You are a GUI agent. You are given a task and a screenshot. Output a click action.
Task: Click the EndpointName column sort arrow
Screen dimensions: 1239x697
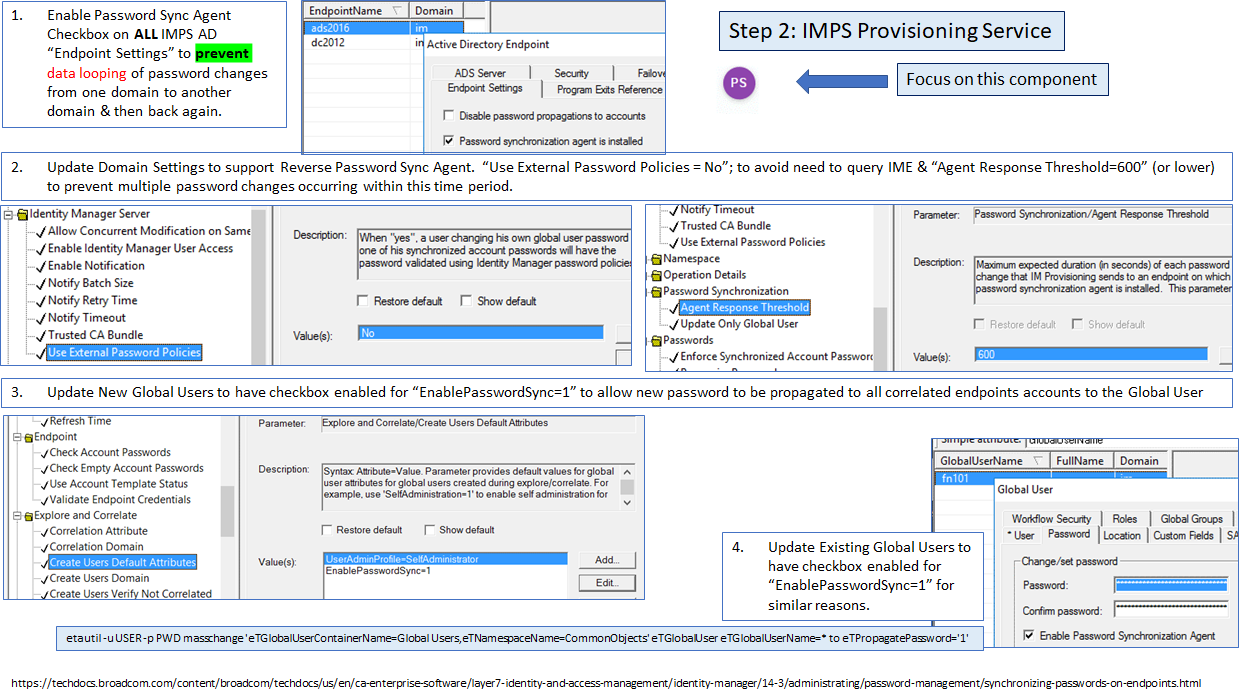[x=398, y=11]
